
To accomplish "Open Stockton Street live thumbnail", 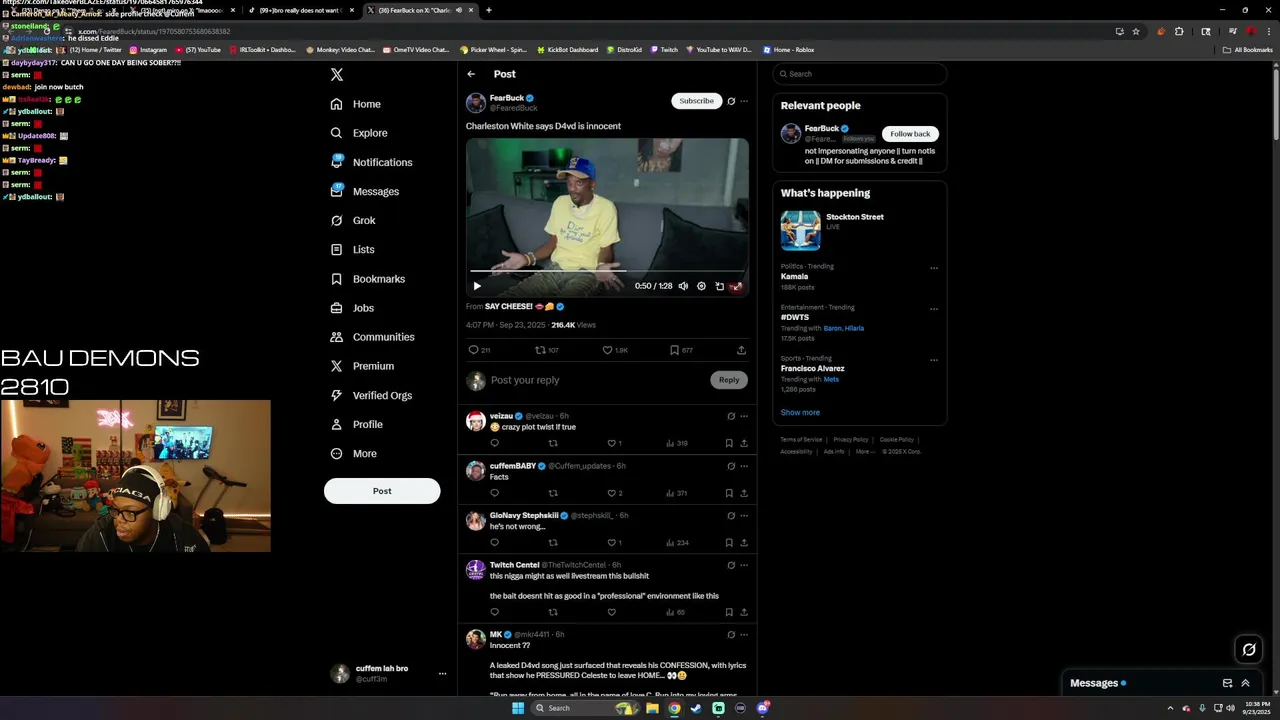I will pyautogui.click(x=800, y=231).
